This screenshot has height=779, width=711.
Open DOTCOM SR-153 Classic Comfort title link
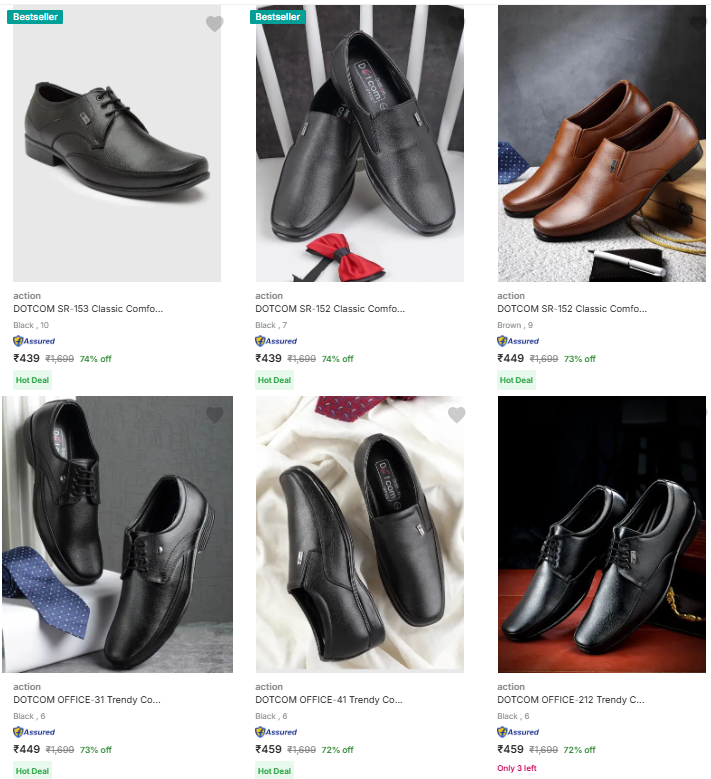(88, 309)
